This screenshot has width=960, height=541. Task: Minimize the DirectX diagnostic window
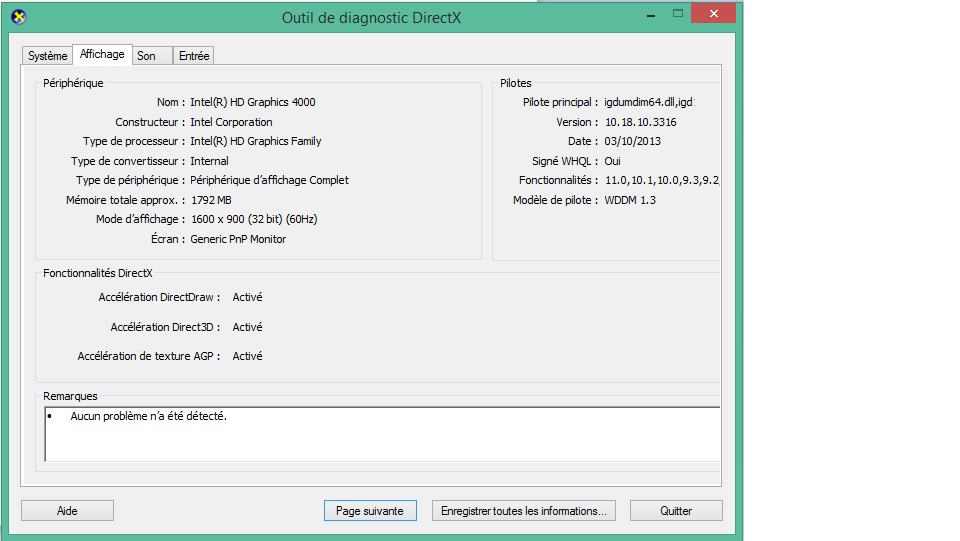pyautogui.click(x=651, y=14)
